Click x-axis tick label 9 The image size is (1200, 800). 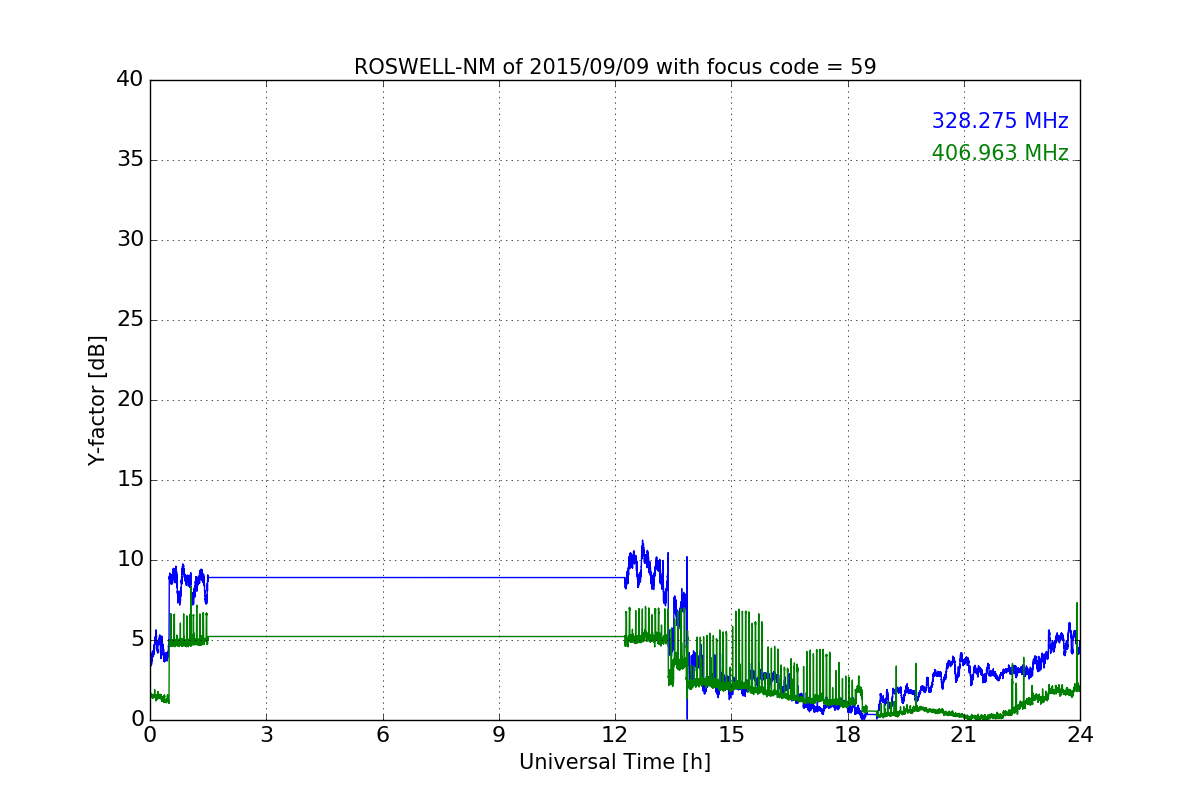click(499, 734)
